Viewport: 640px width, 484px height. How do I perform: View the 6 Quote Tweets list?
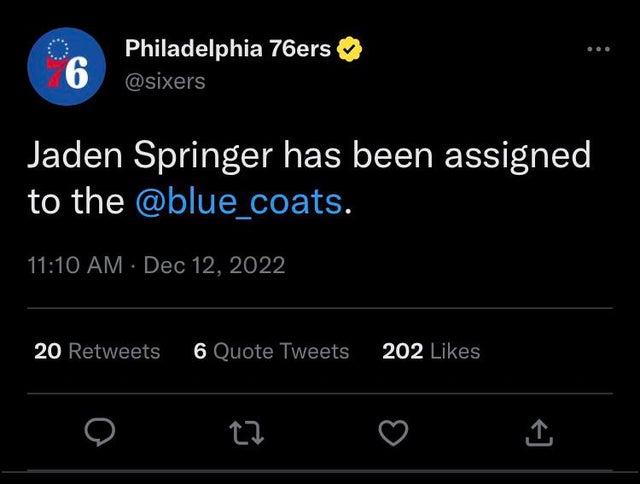click(x=271, y=351)
